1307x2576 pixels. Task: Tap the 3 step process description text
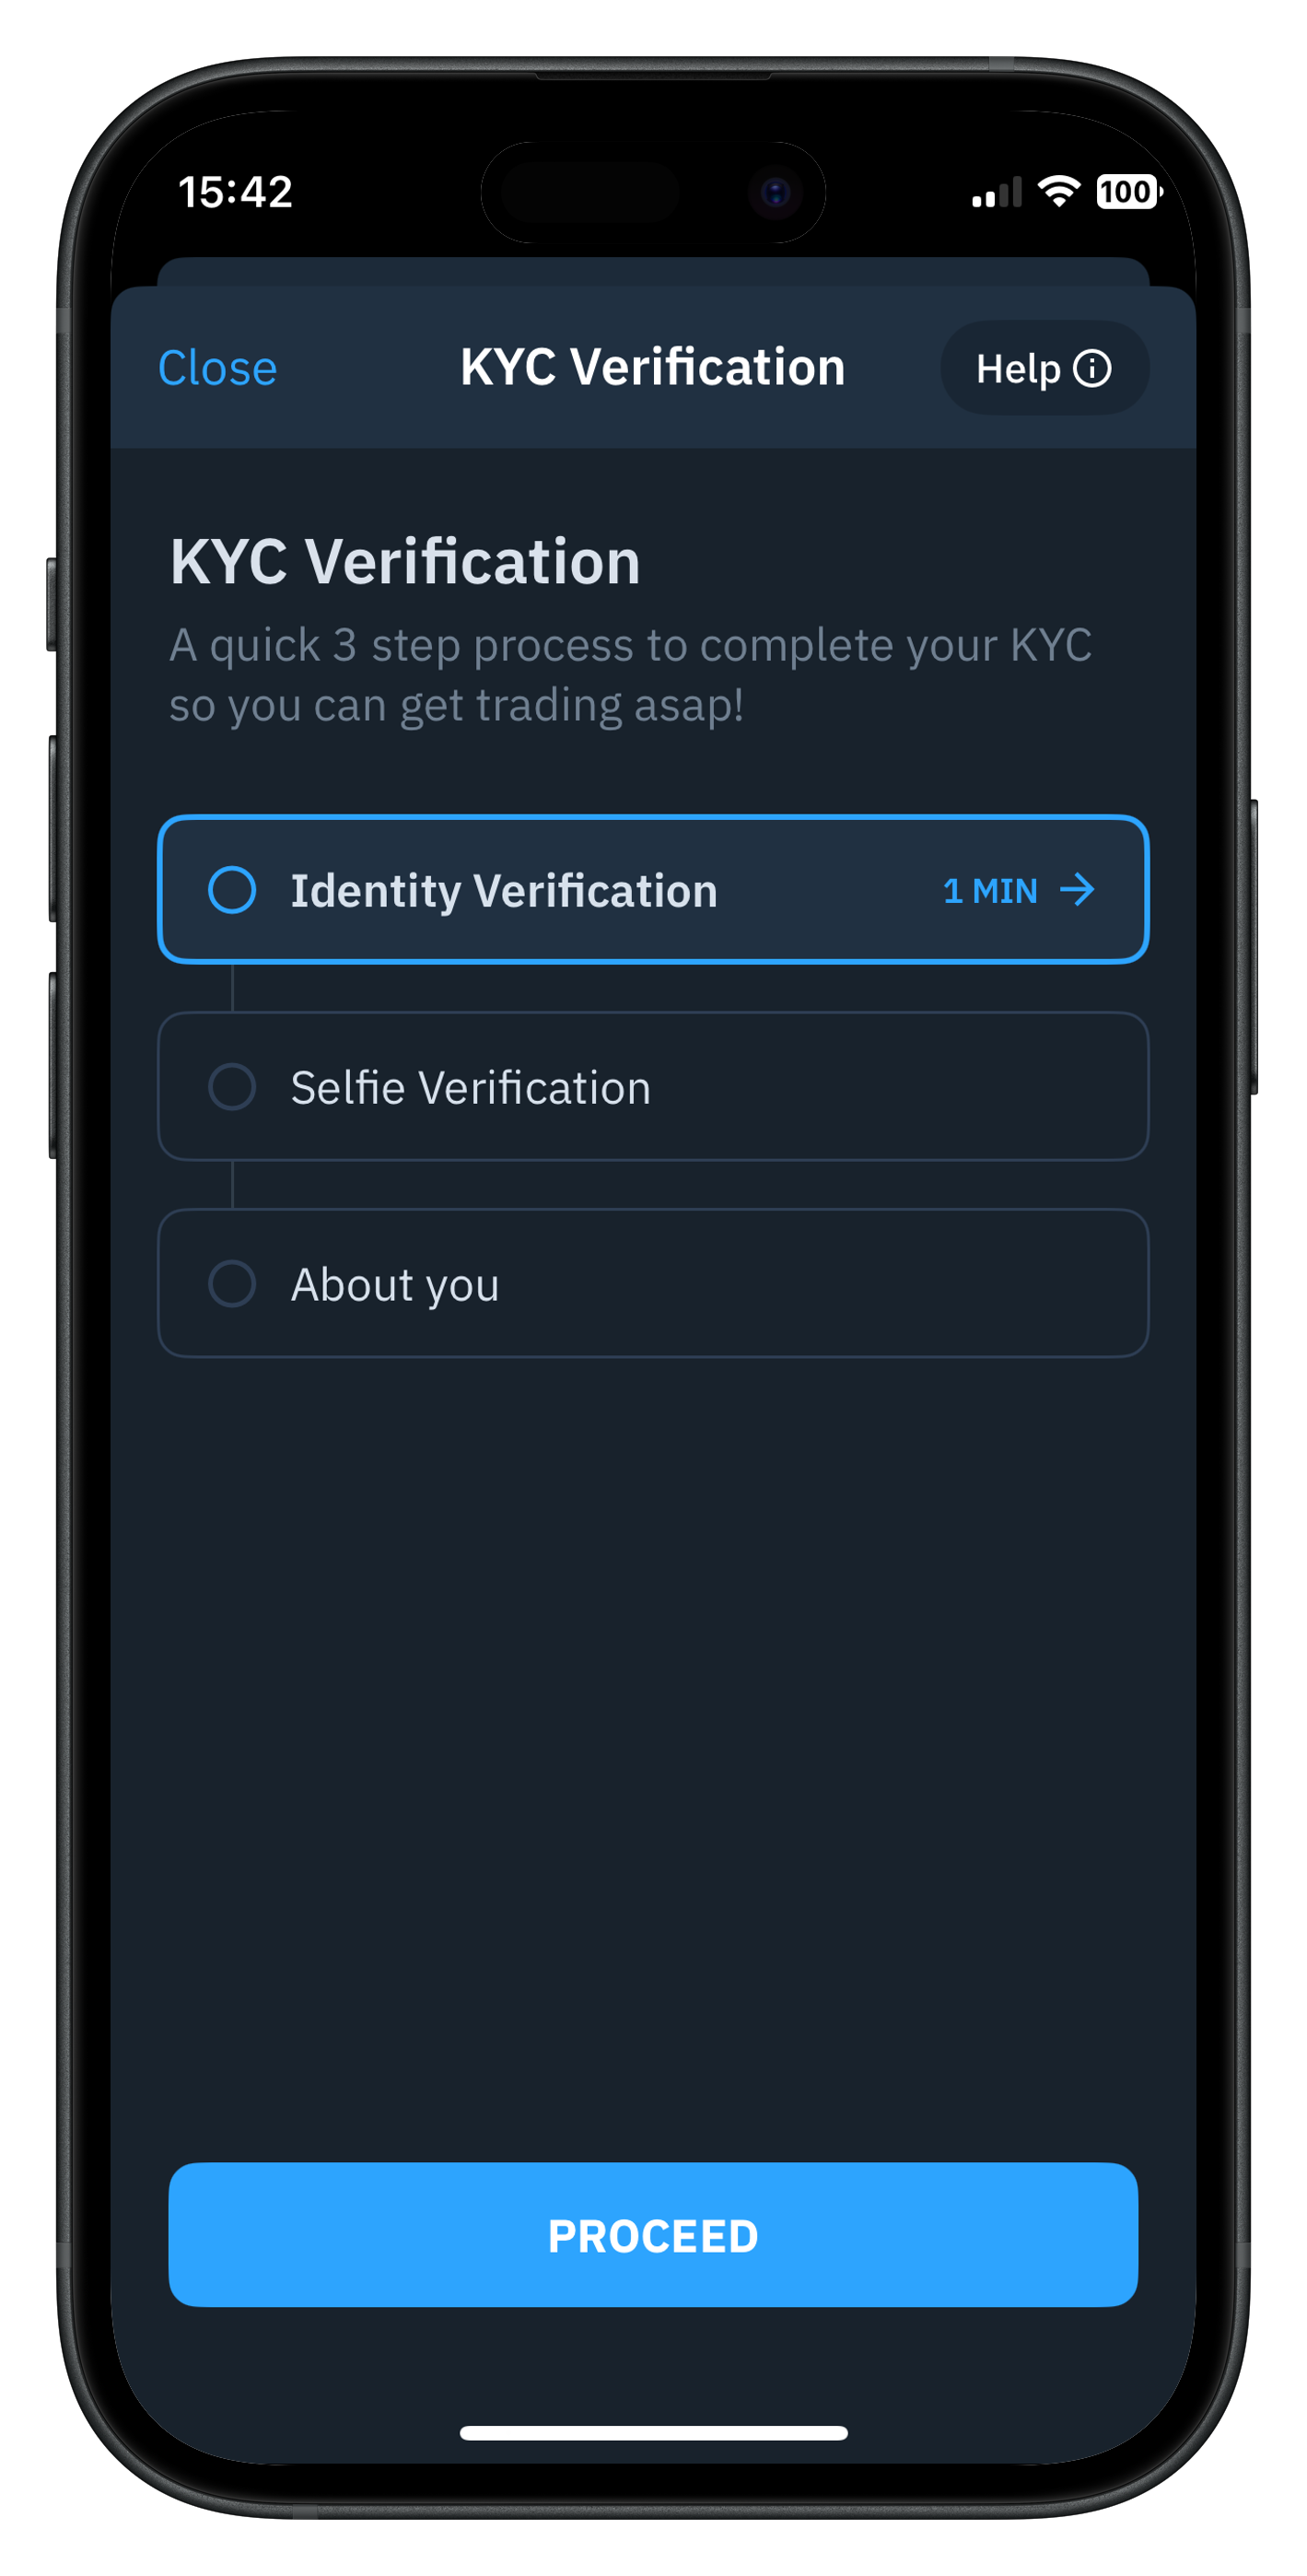(x=630, y=675)
